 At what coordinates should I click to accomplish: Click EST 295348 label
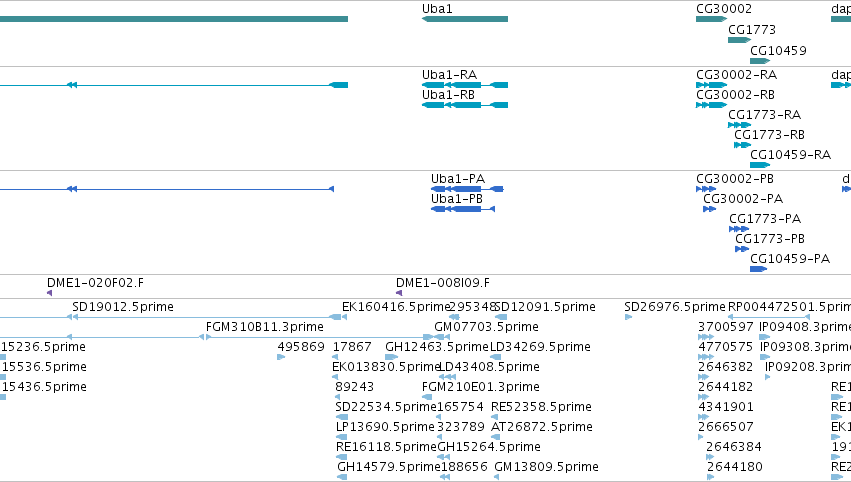tap(473, 307)
